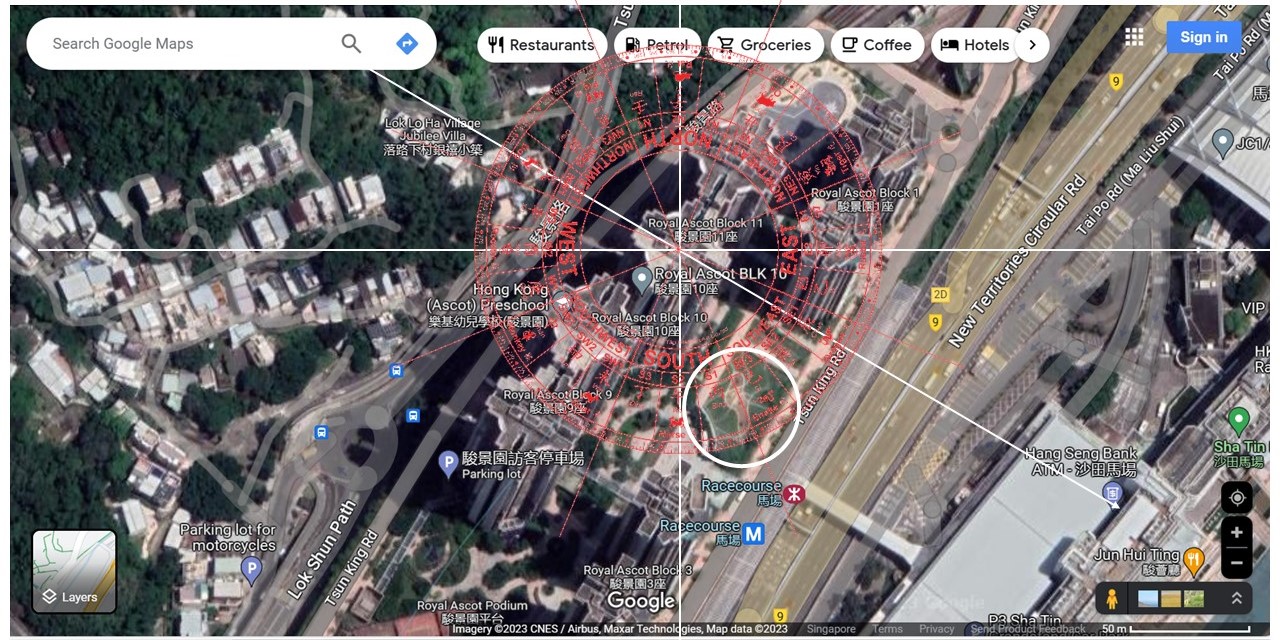Choose the Hotels category chip

975,45
